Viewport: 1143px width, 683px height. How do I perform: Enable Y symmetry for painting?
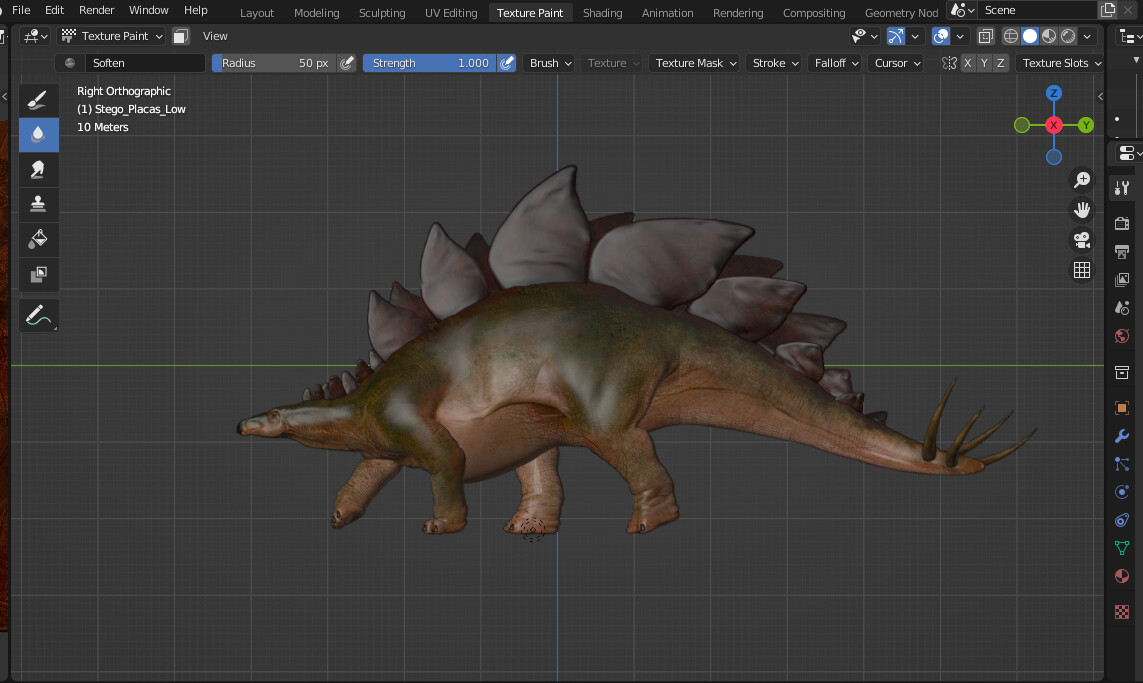[x=984, y=62]
